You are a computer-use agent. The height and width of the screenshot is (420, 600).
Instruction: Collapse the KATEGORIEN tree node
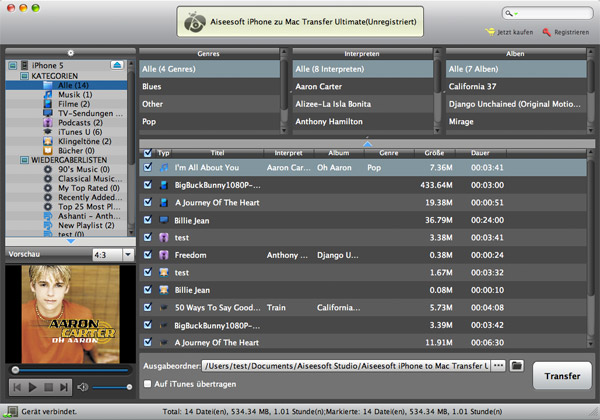(x=24, y=76)
